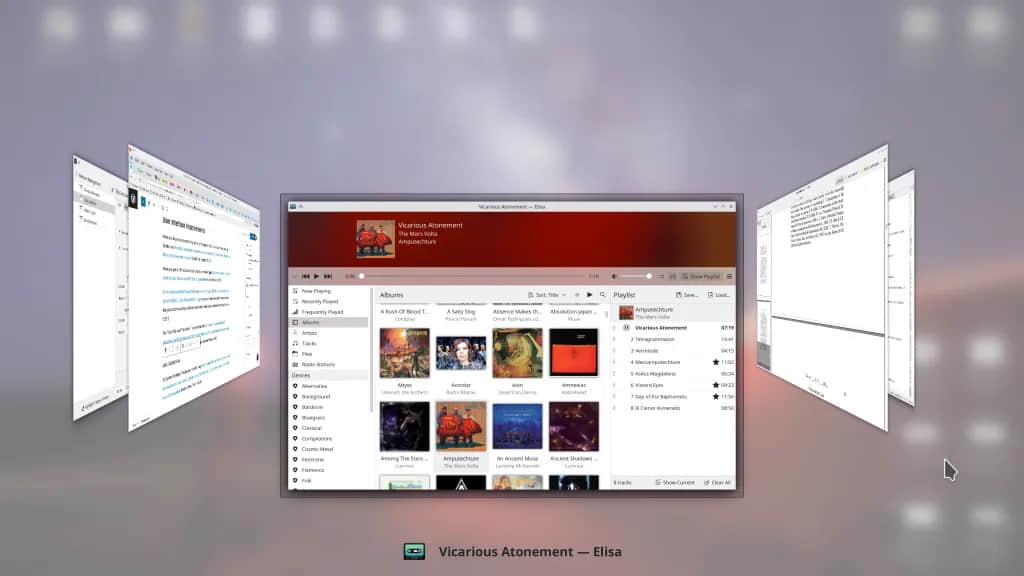Open Radio Stations in sidebar

tap(330, 364)
